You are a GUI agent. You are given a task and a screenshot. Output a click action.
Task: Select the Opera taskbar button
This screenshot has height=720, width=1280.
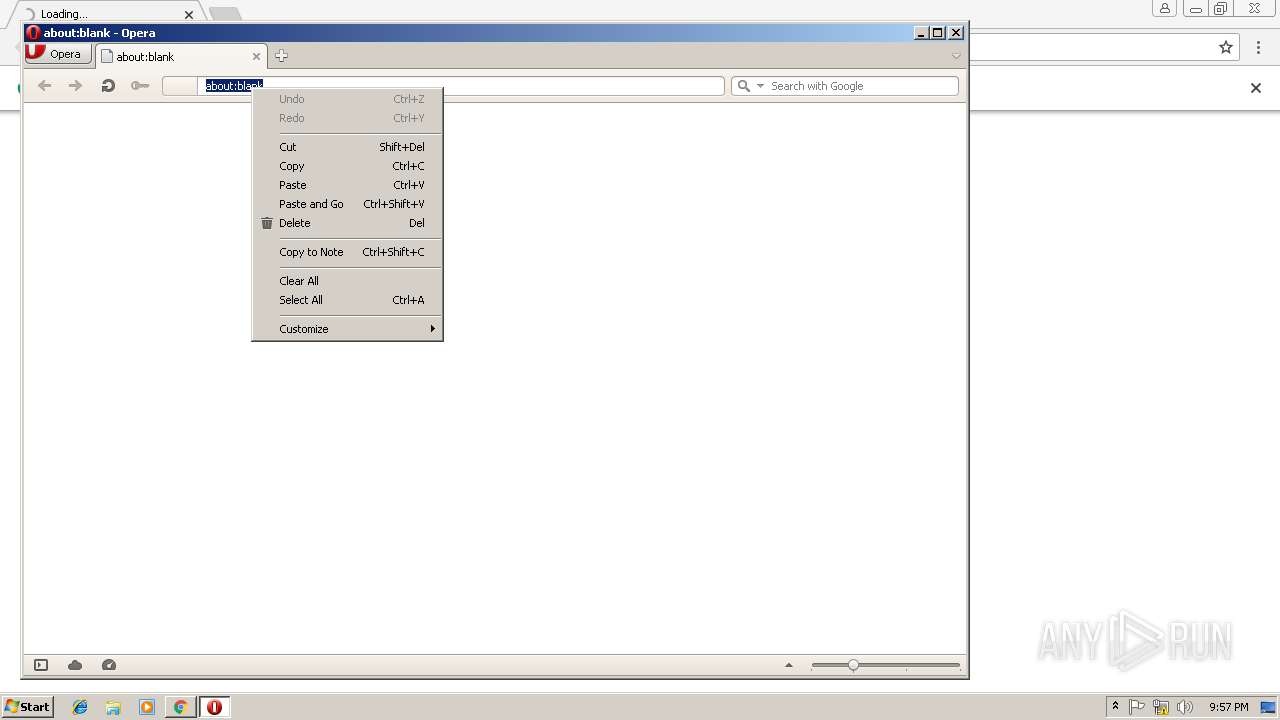214,707
